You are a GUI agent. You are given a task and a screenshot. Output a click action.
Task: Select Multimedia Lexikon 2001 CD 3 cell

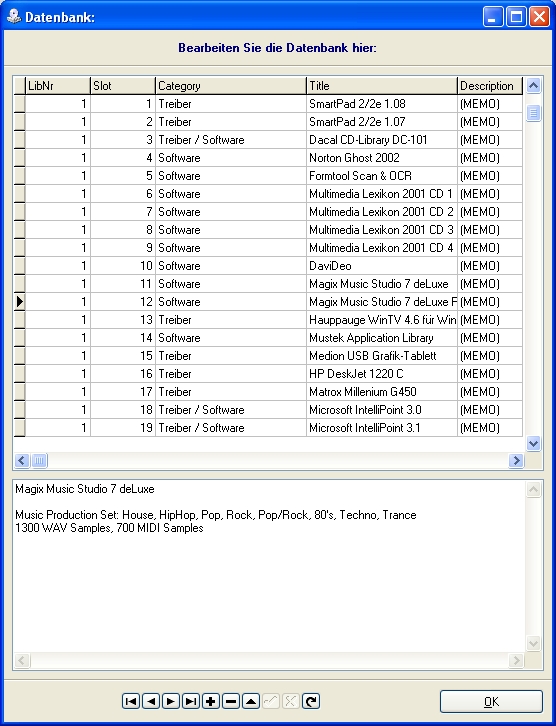(x=382, y=230)
